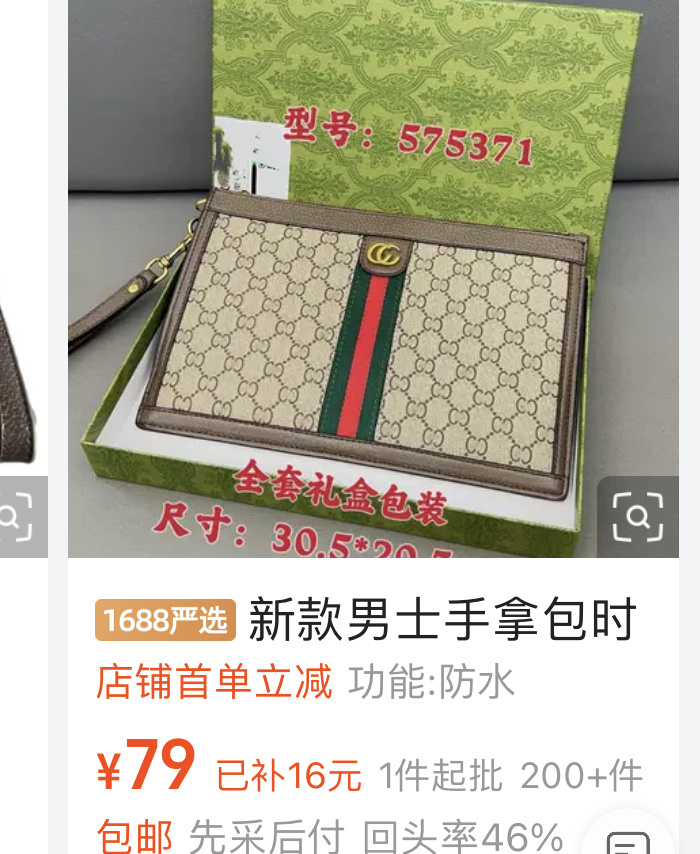Tap the 包邮 free-shipping tag
The height and width of the screenshot is (854, 700).
[135, 836]
